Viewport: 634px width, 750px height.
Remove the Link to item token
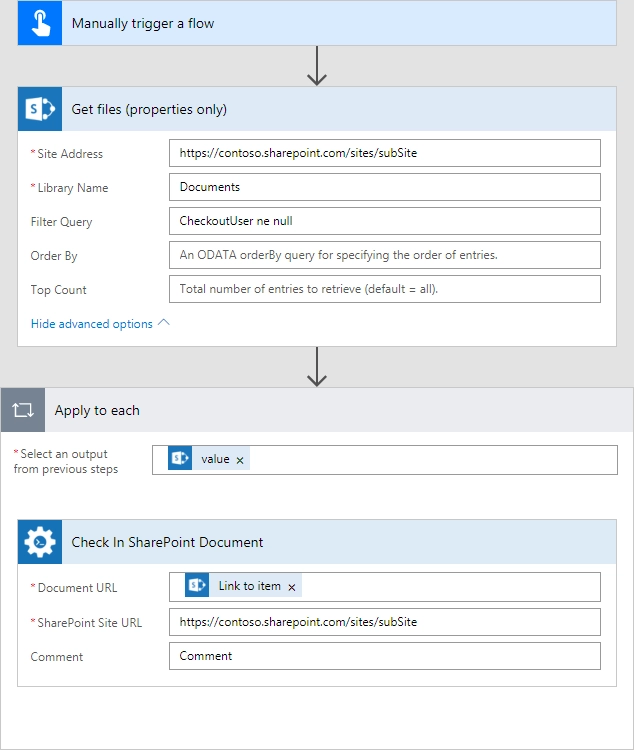292,587
